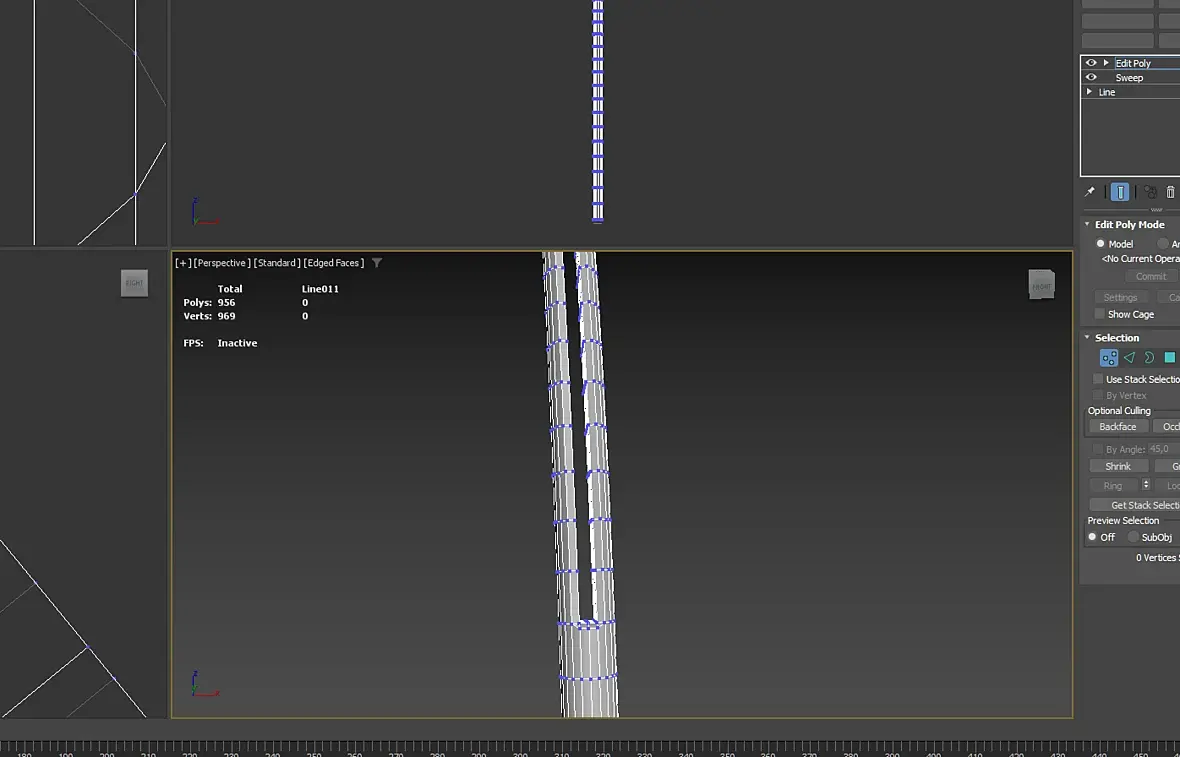Click Get Stack Selection button
The image size is (1180, 757).
tap(1135, 505)
